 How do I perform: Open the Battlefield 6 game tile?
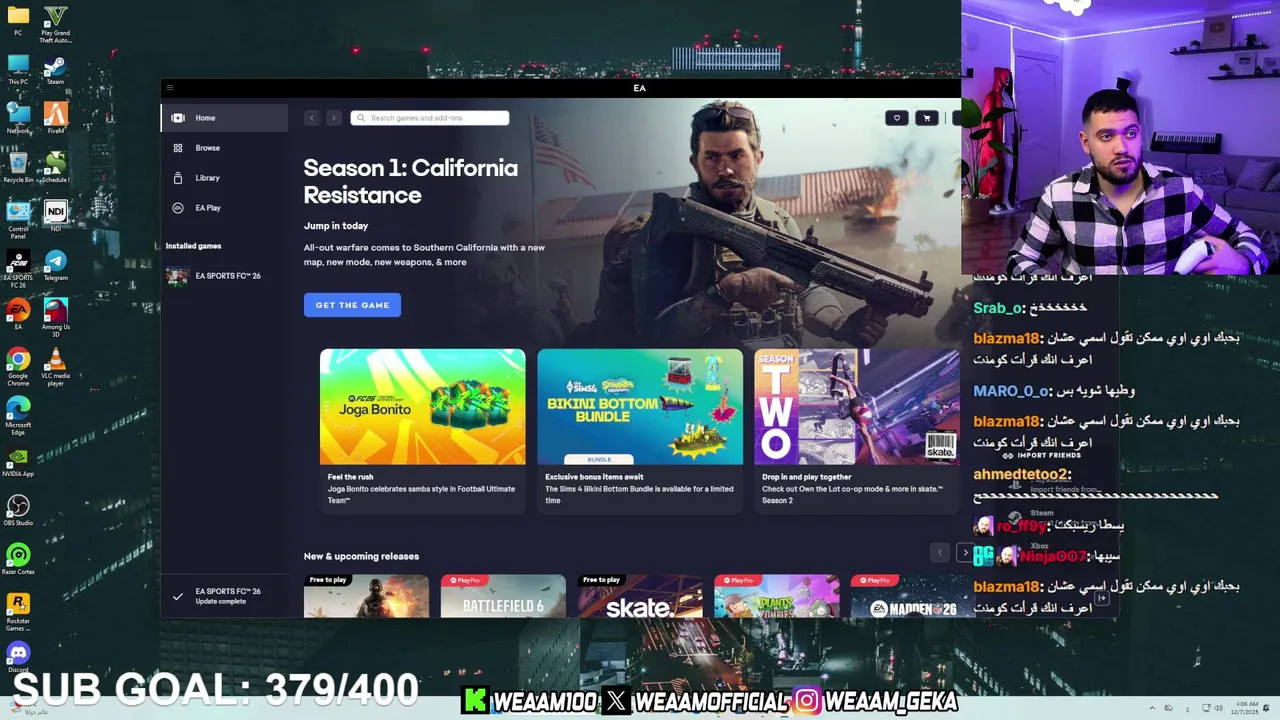503,596
